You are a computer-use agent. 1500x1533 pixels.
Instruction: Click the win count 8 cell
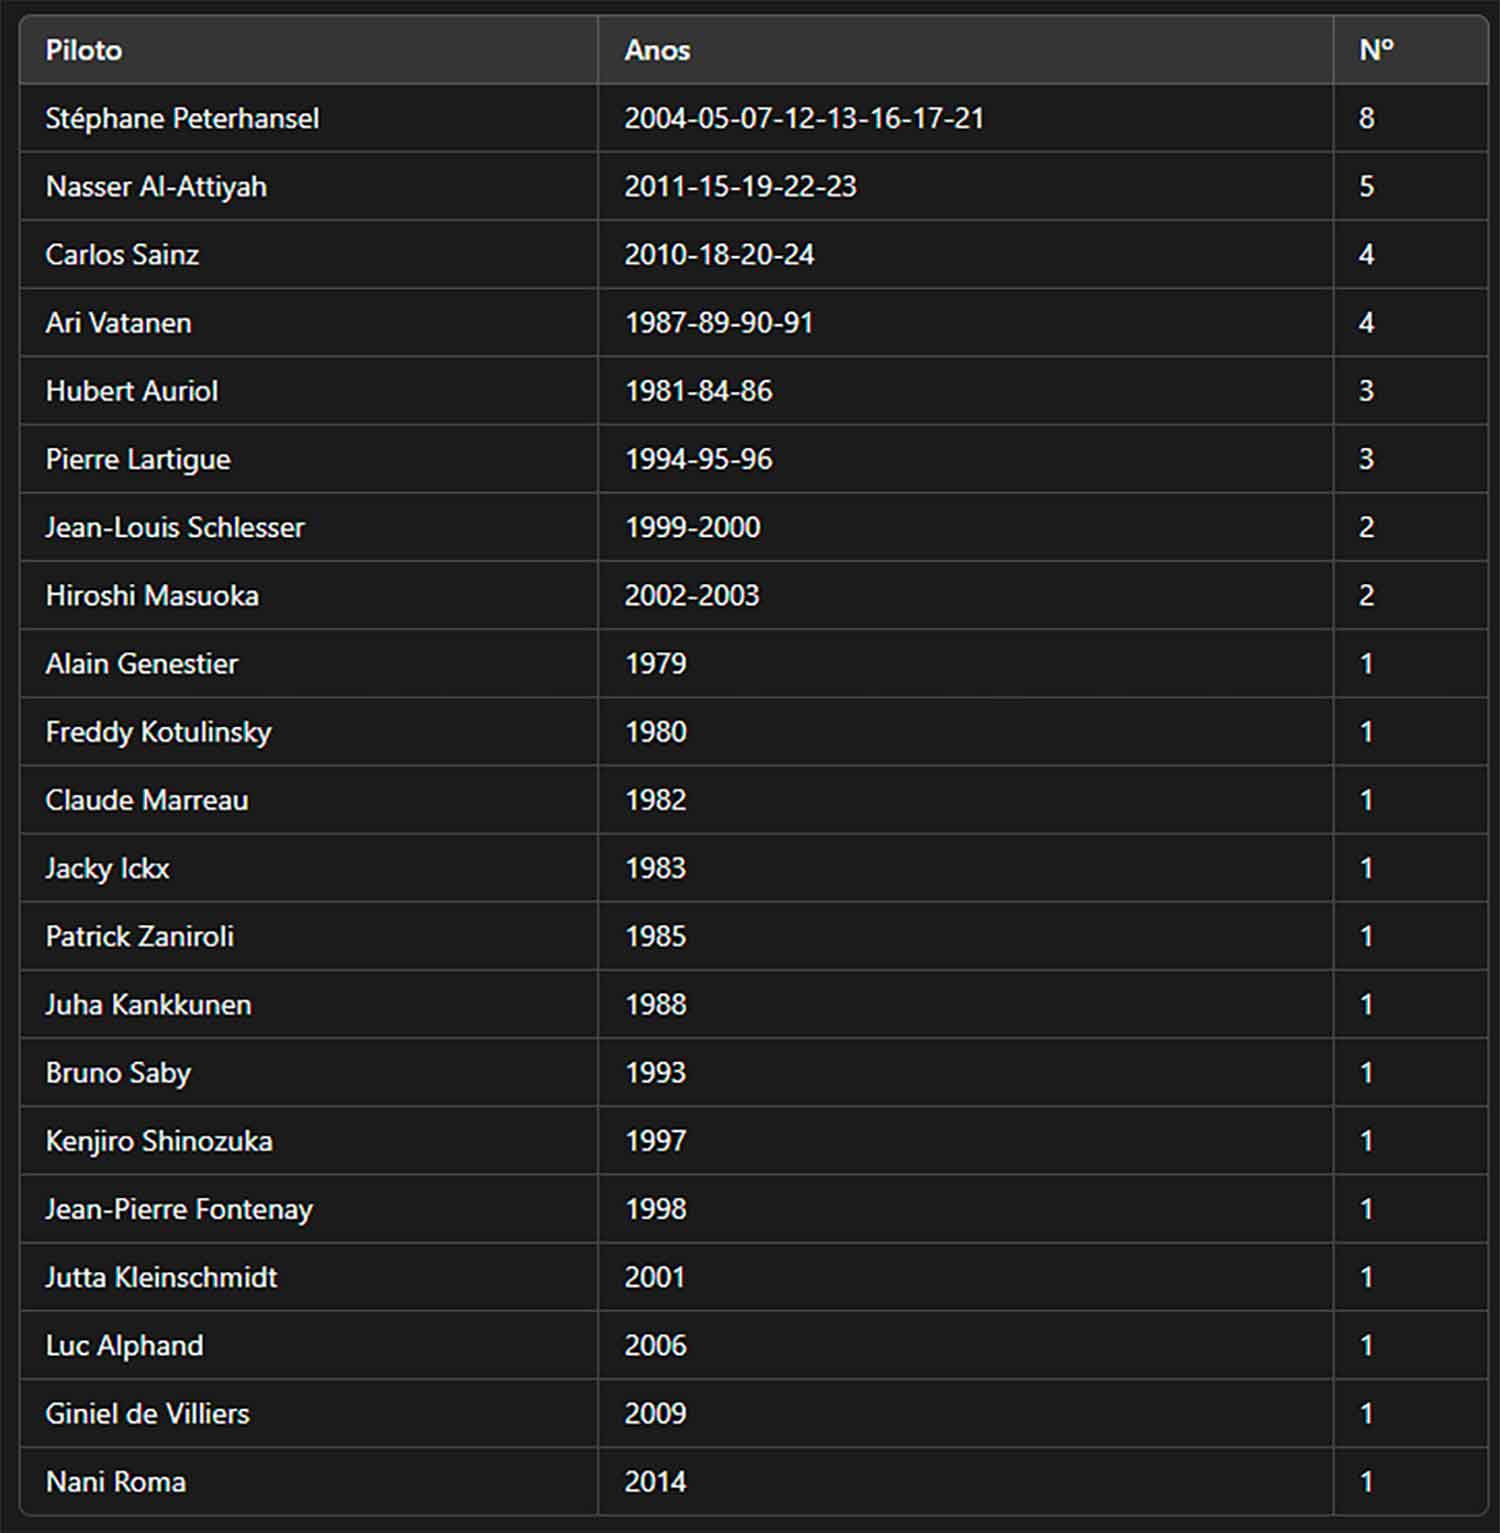(1366, 118)
